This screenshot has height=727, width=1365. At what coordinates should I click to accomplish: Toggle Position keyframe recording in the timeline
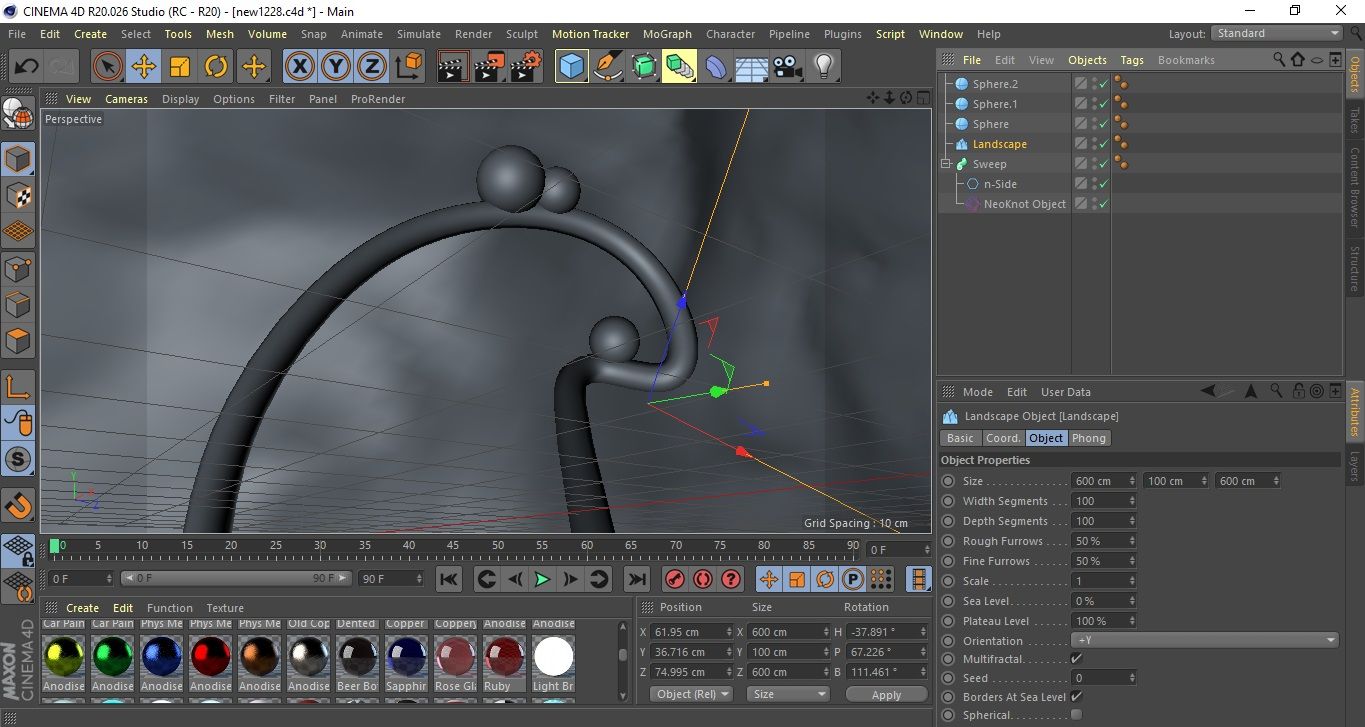click(769, 579)
